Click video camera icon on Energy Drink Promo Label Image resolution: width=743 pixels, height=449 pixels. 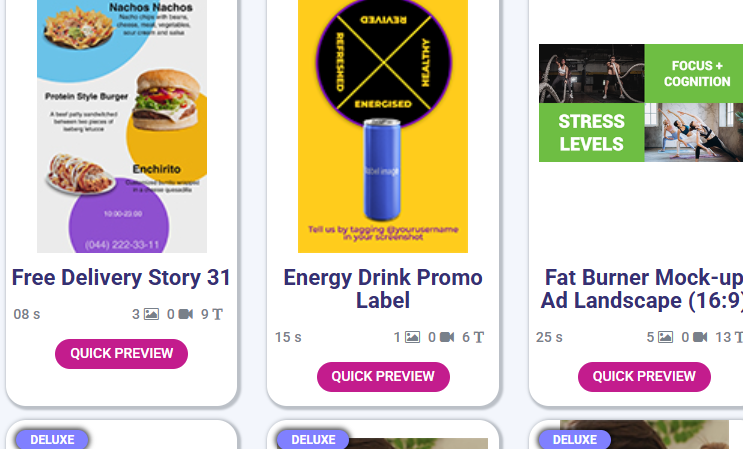pos(447,338)
